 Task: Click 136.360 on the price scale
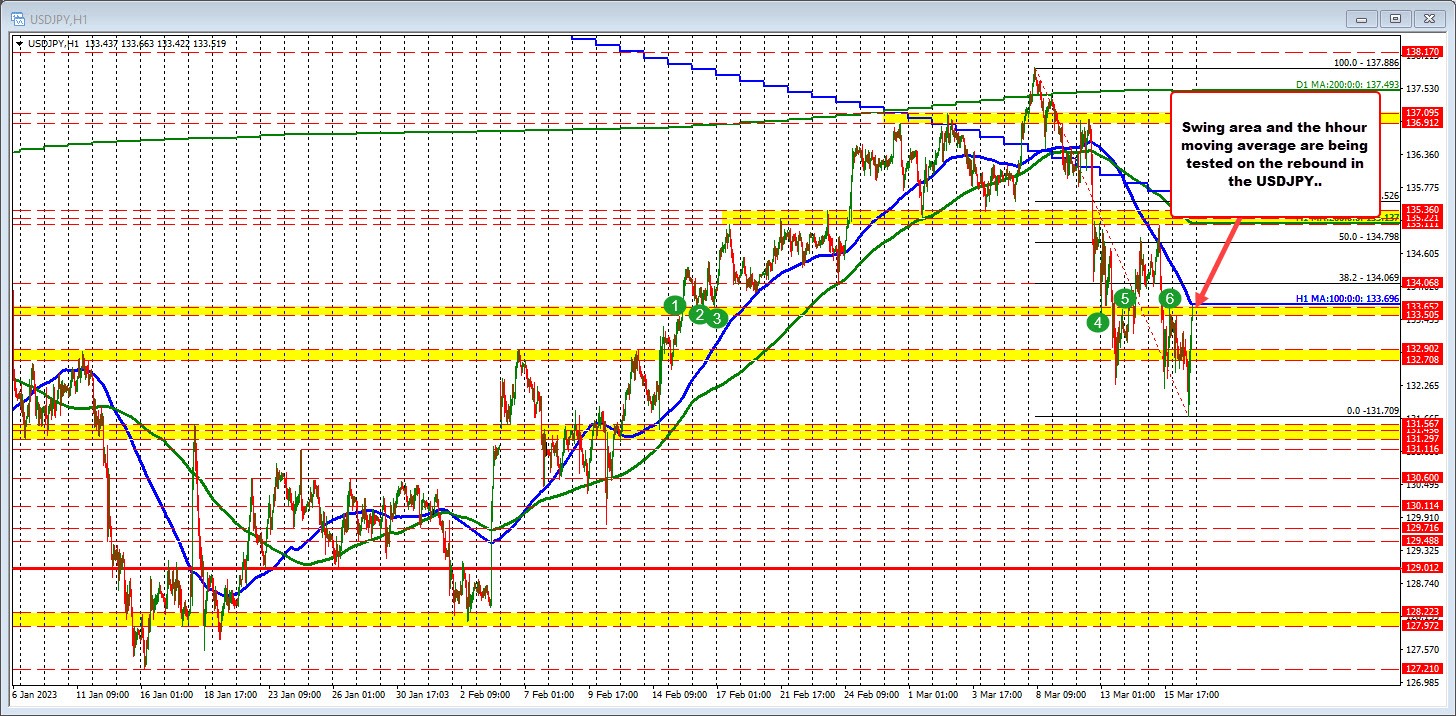[1422, 154]
